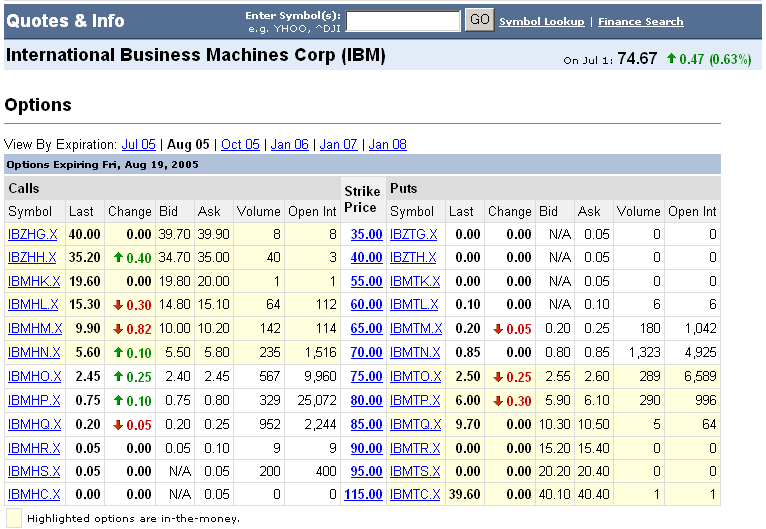Open call option IBZHG.X
This screenshot has height=529, width=766.
32,234
